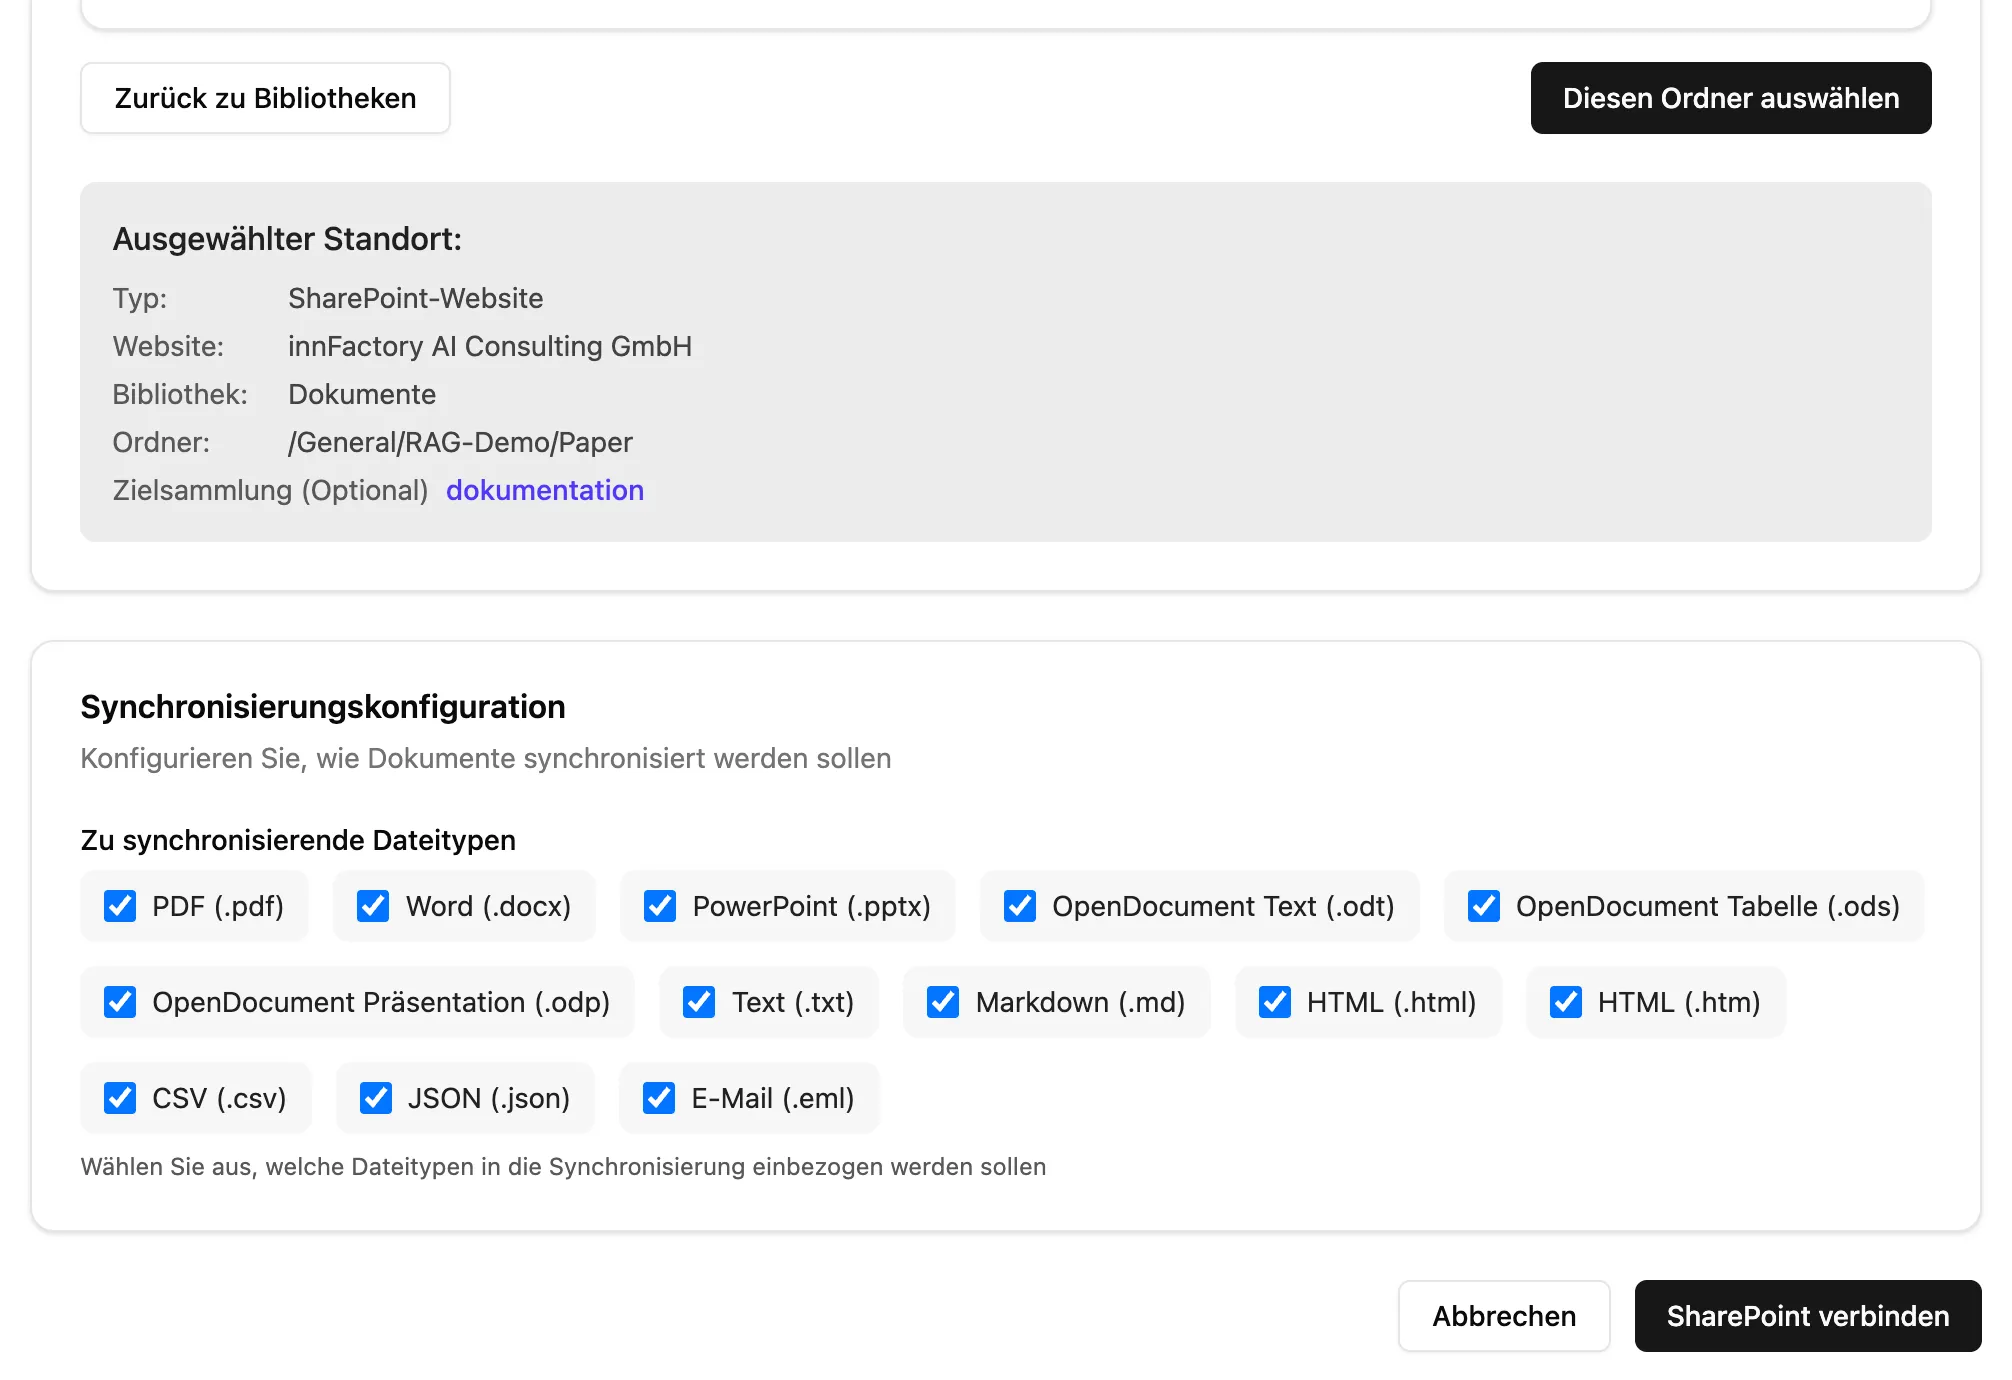Toggle the E-Mail (.eml) checkbox
This screenshot has width=2012, height=1380.
point(659,1098)
